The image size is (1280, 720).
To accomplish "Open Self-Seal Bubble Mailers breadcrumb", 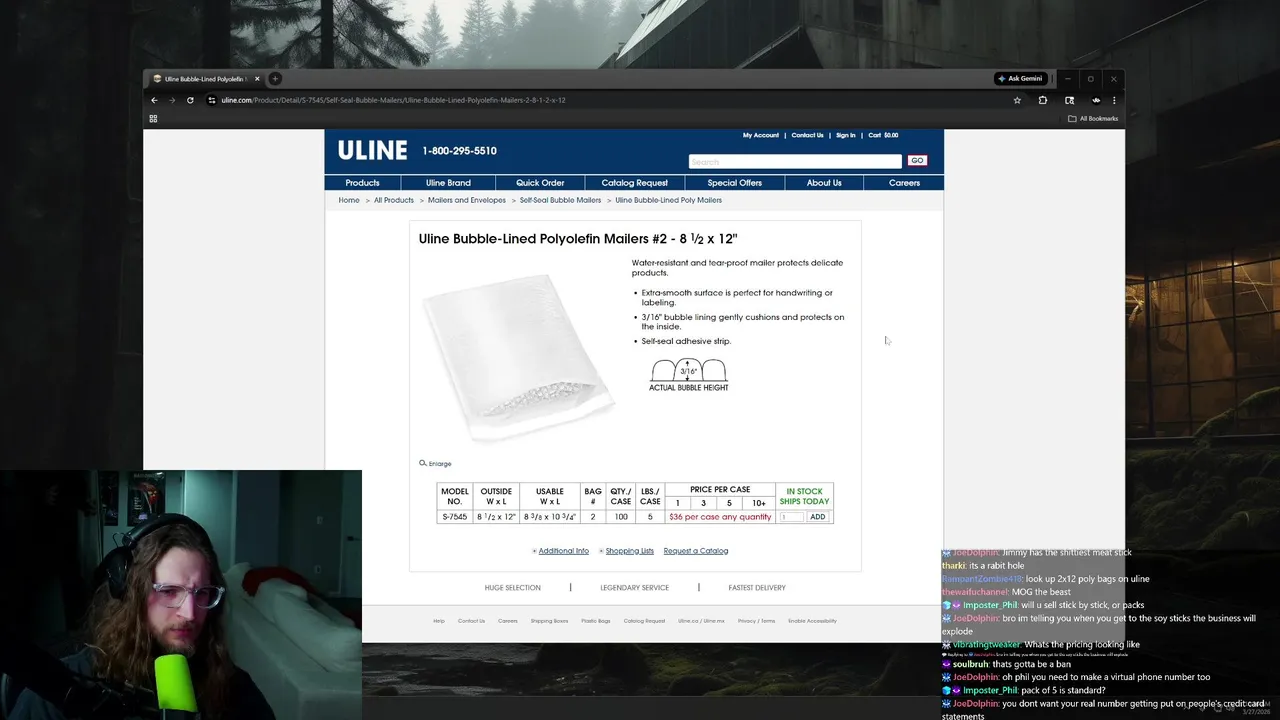I will pos(560,200).
